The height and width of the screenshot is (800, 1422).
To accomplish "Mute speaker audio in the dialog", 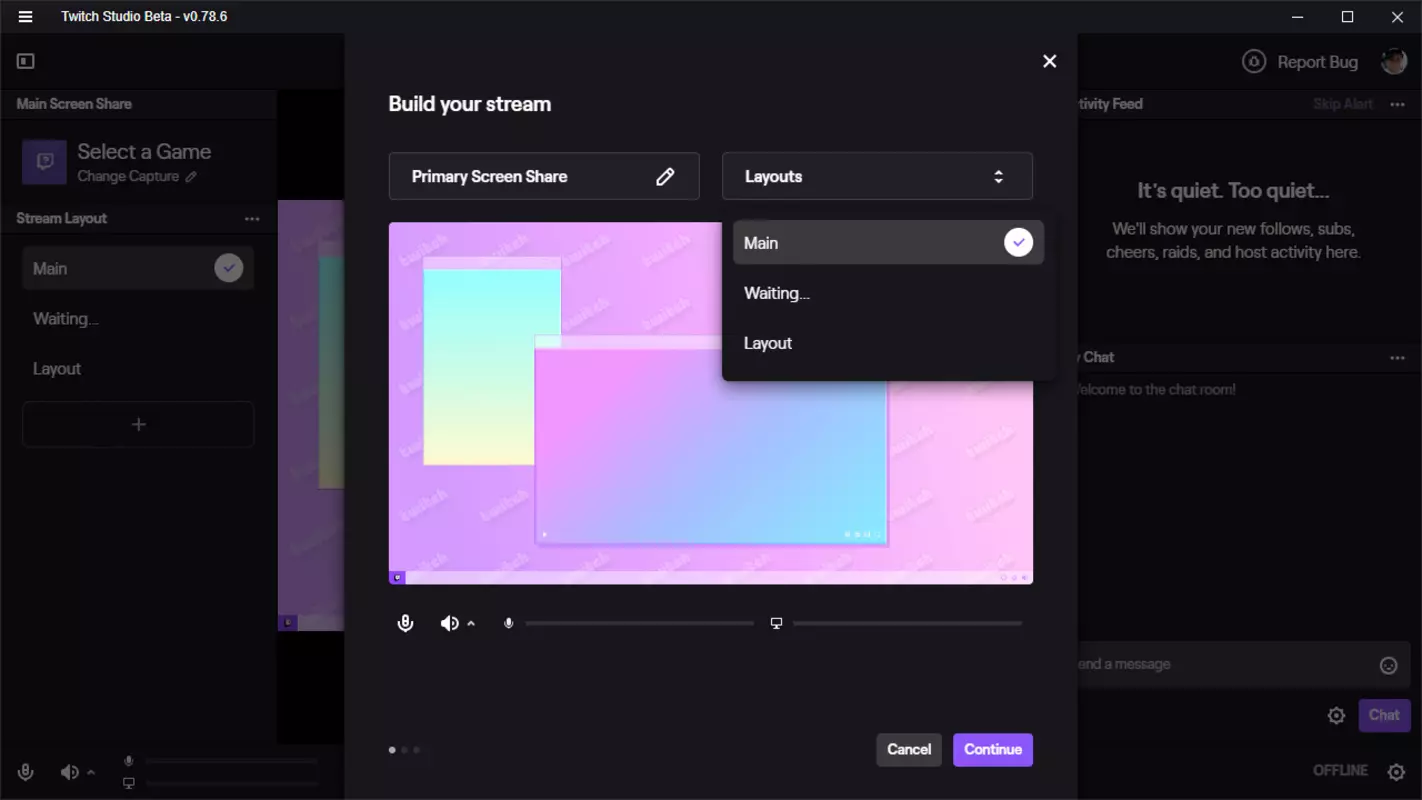I will 449,624.
